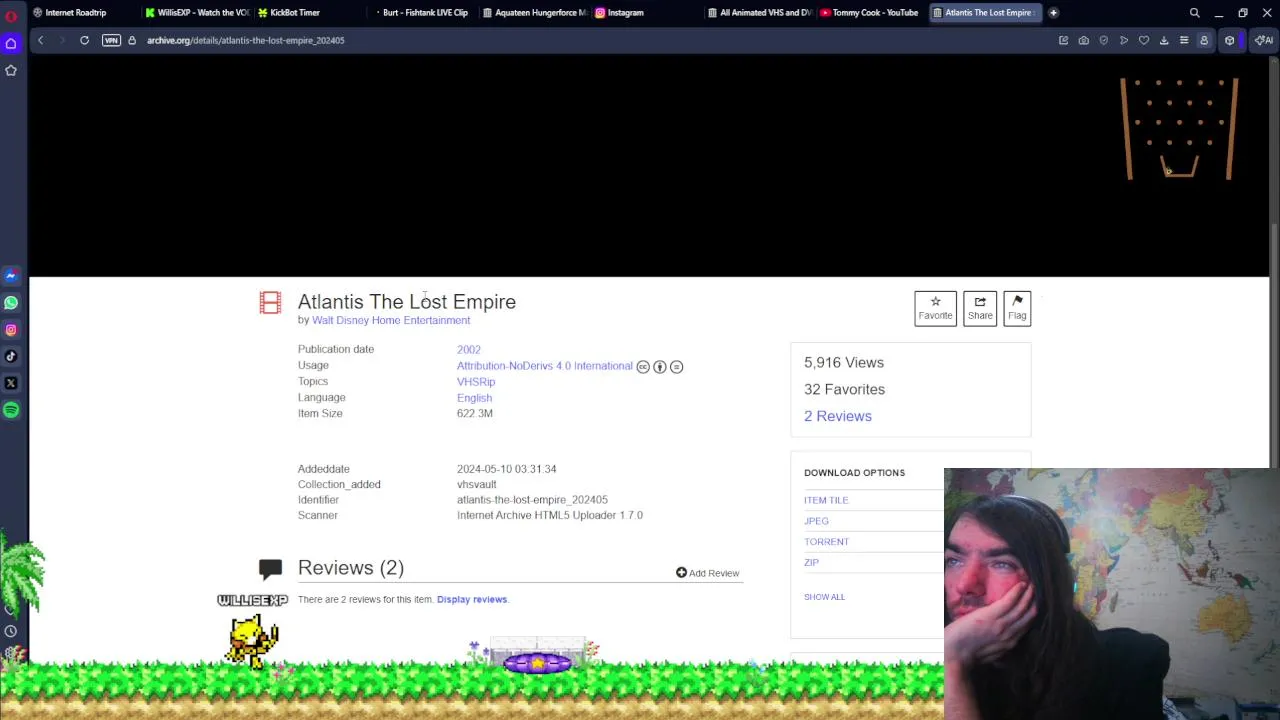Open Spotify in the Opera sidebar
1280x720 pixels.
[x=11, y=410]
